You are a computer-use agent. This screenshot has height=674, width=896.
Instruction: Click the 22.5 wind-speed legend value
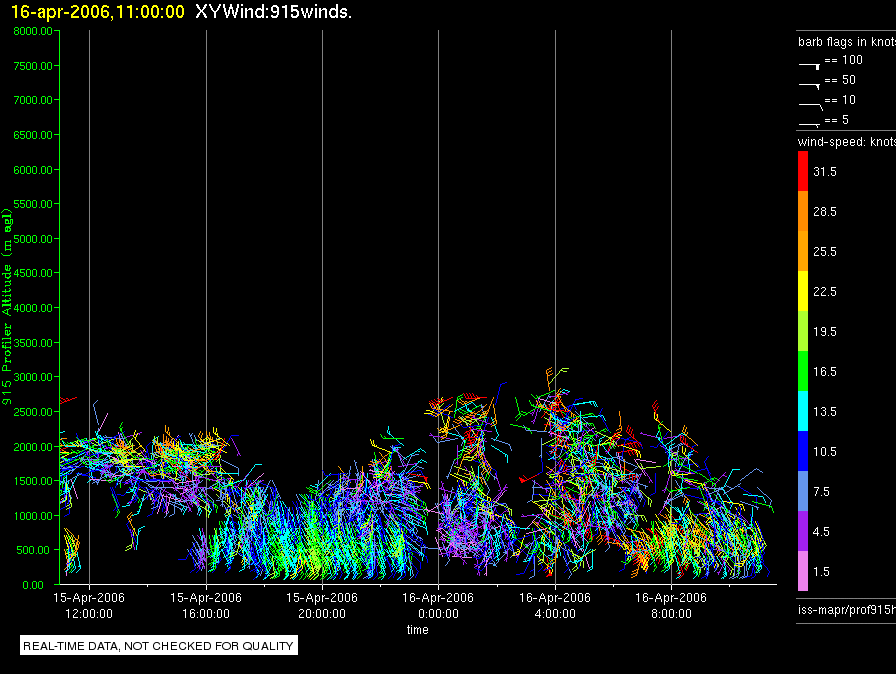point(825,291)
